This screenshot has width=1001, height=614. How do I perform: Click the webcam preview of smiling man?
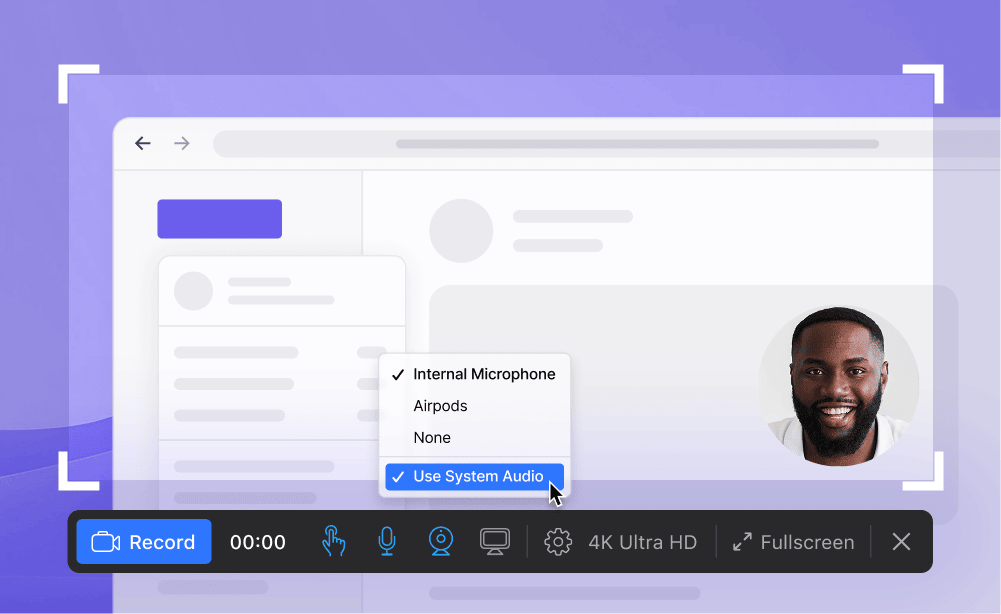pos(838,386)
